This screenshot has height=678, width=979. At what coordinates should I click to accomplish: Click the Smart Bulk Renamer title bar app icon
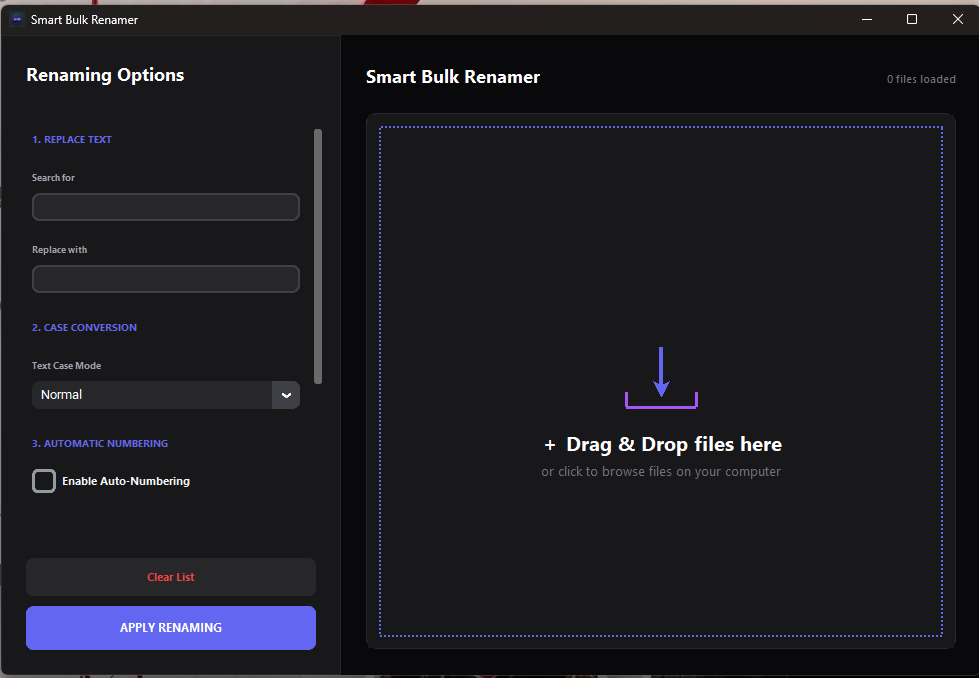click(17, 19)
